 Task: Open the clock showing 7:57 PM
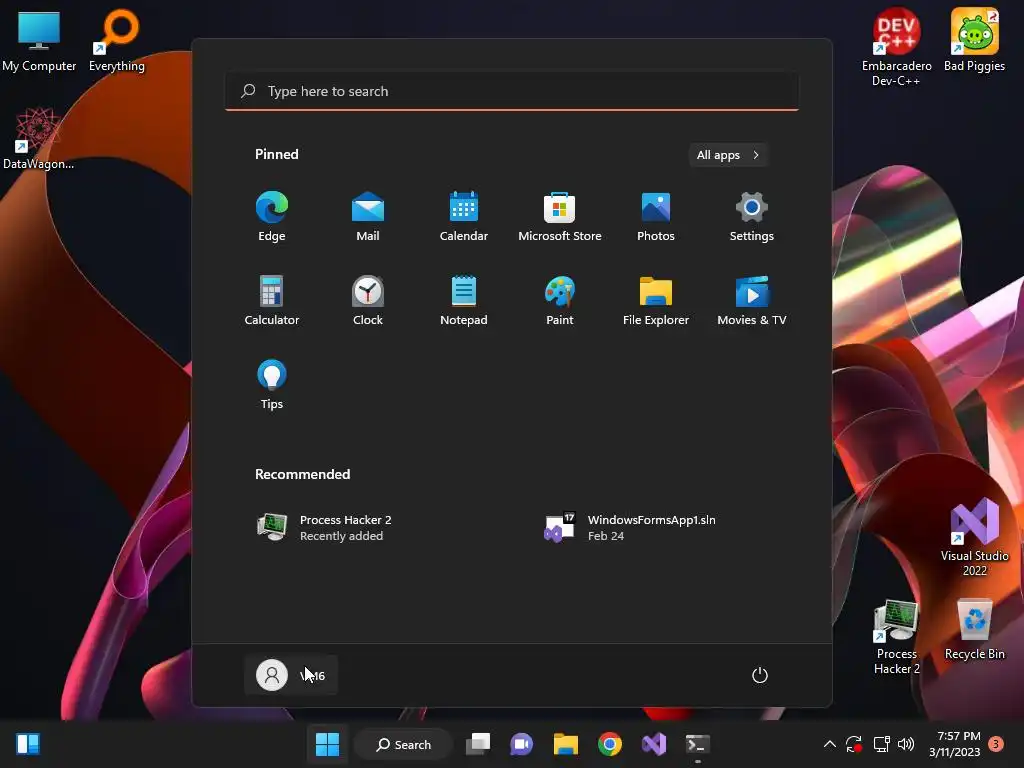(955, 744)
